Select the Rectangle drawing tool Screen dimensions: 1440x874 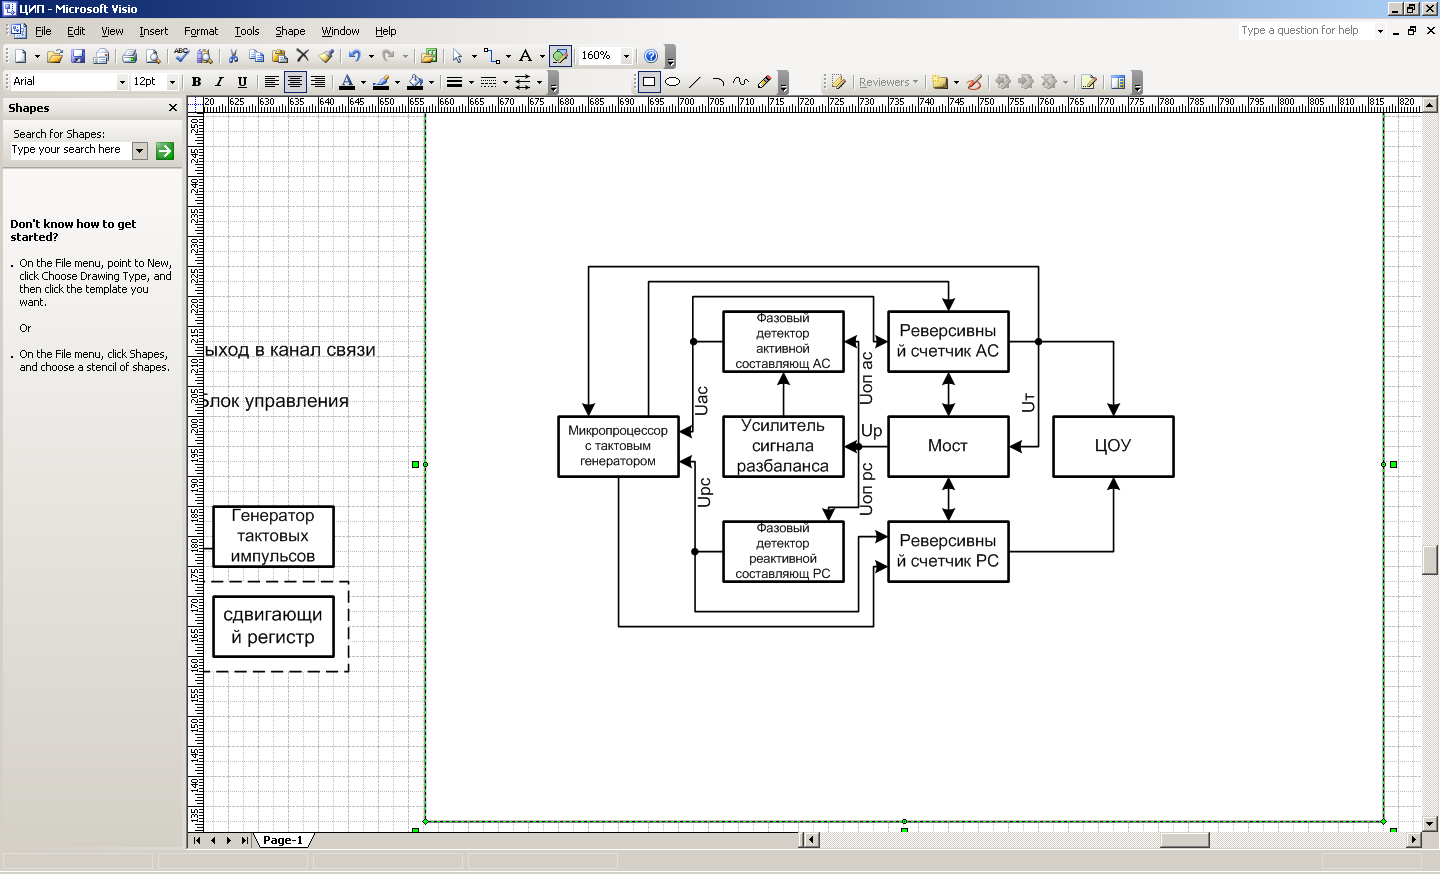click(x=649, y=82)
